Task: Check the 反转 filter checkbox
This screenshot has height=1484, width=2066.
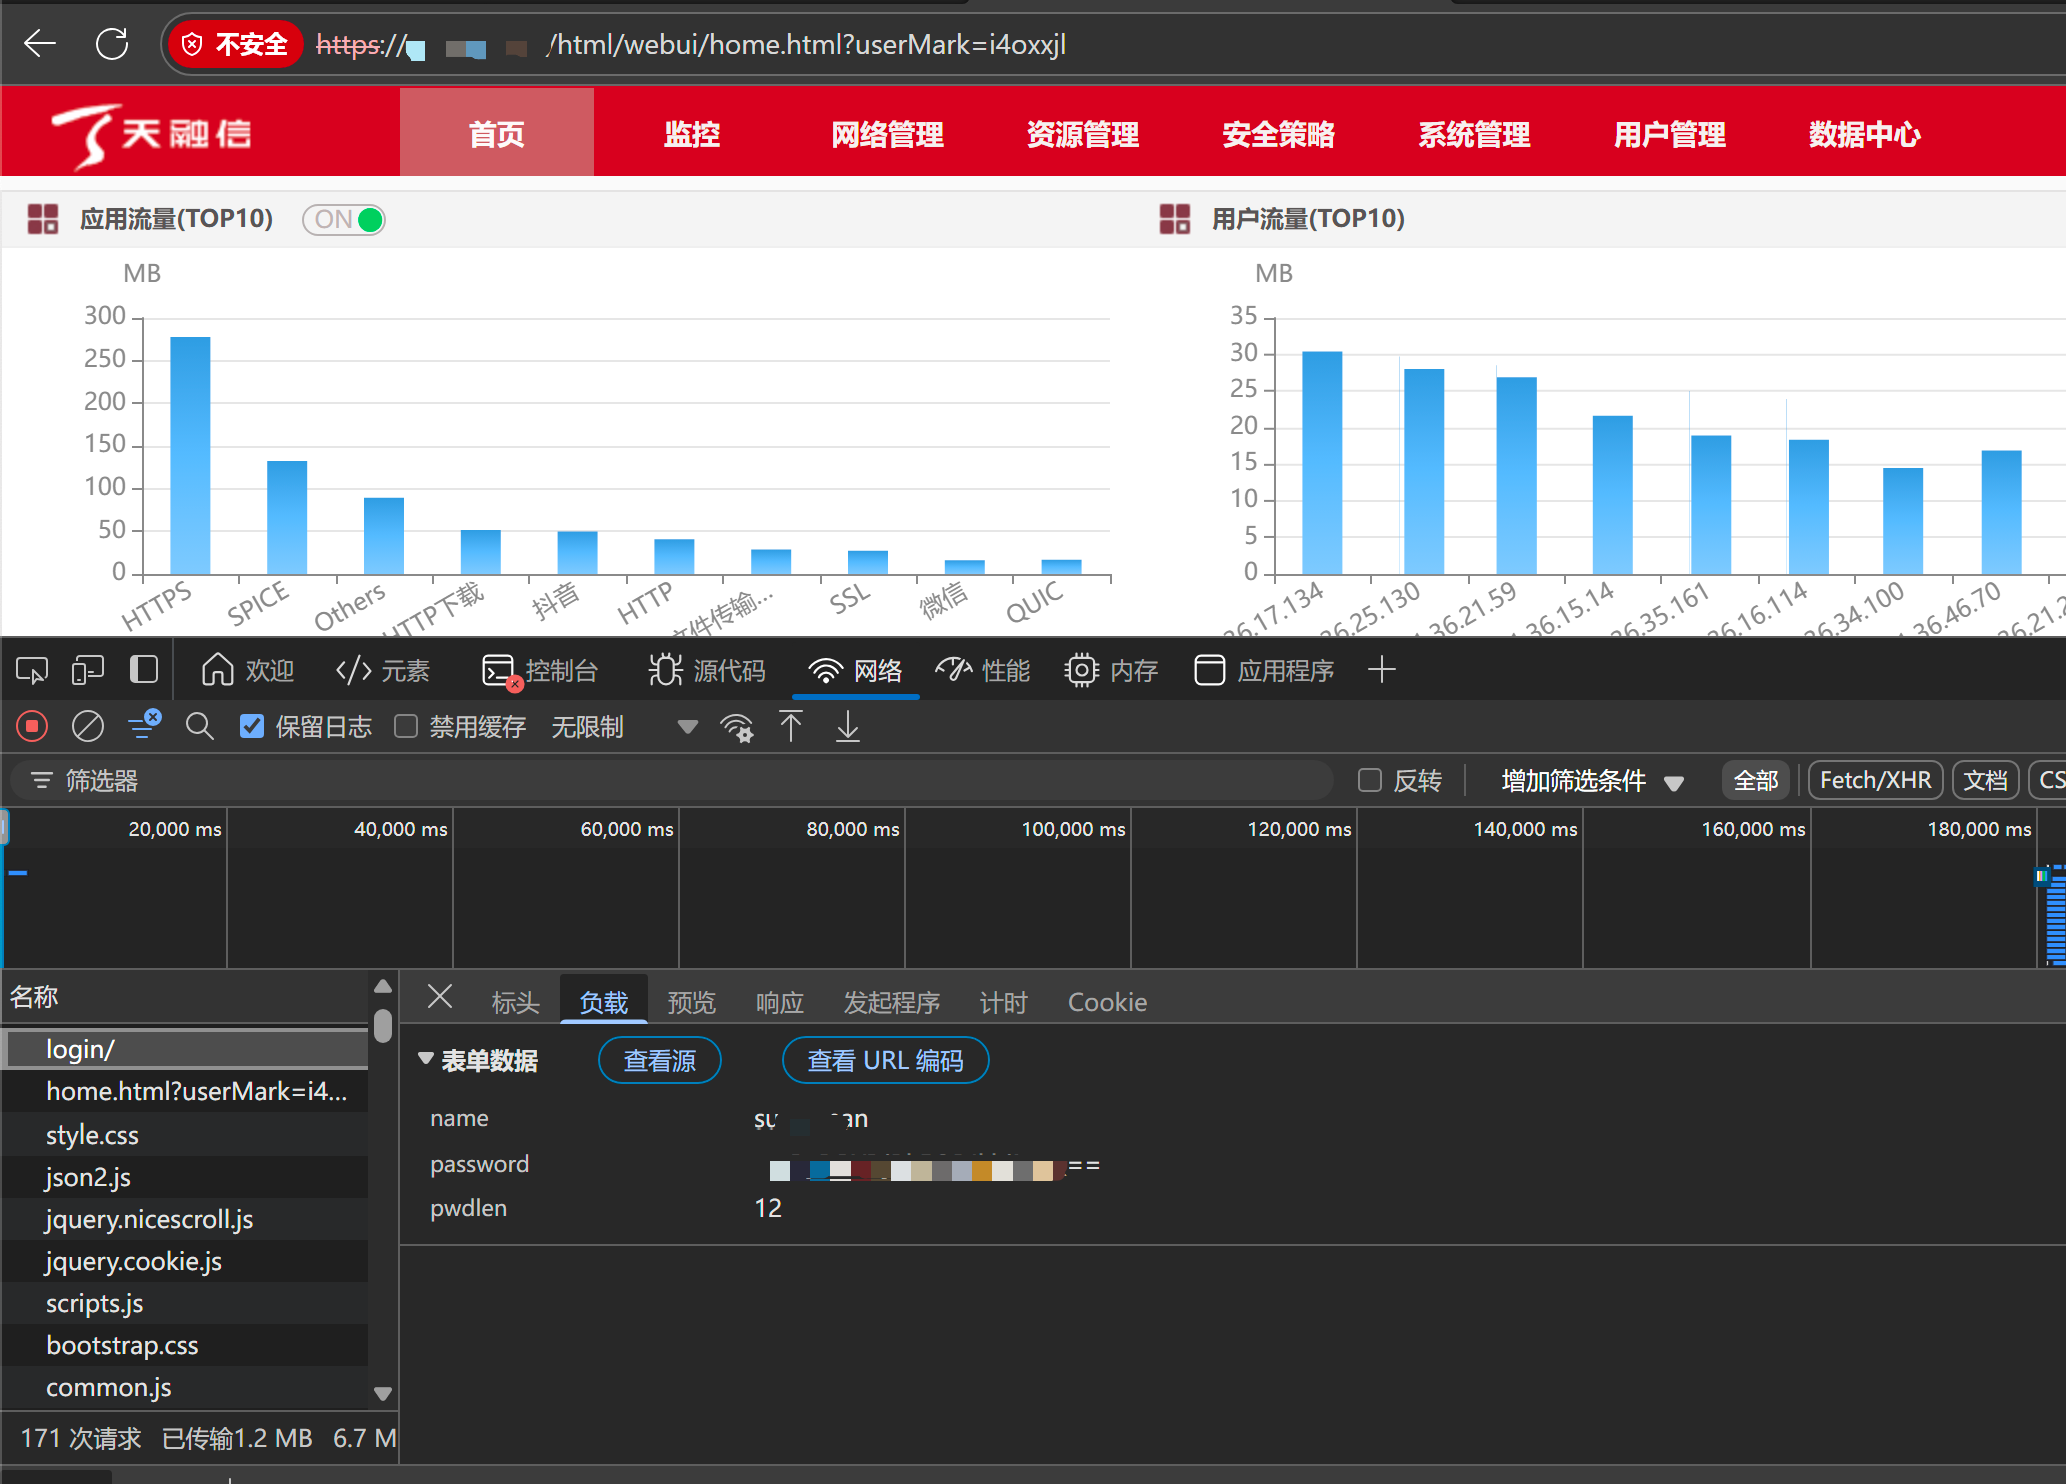Action: [1370, 780]
